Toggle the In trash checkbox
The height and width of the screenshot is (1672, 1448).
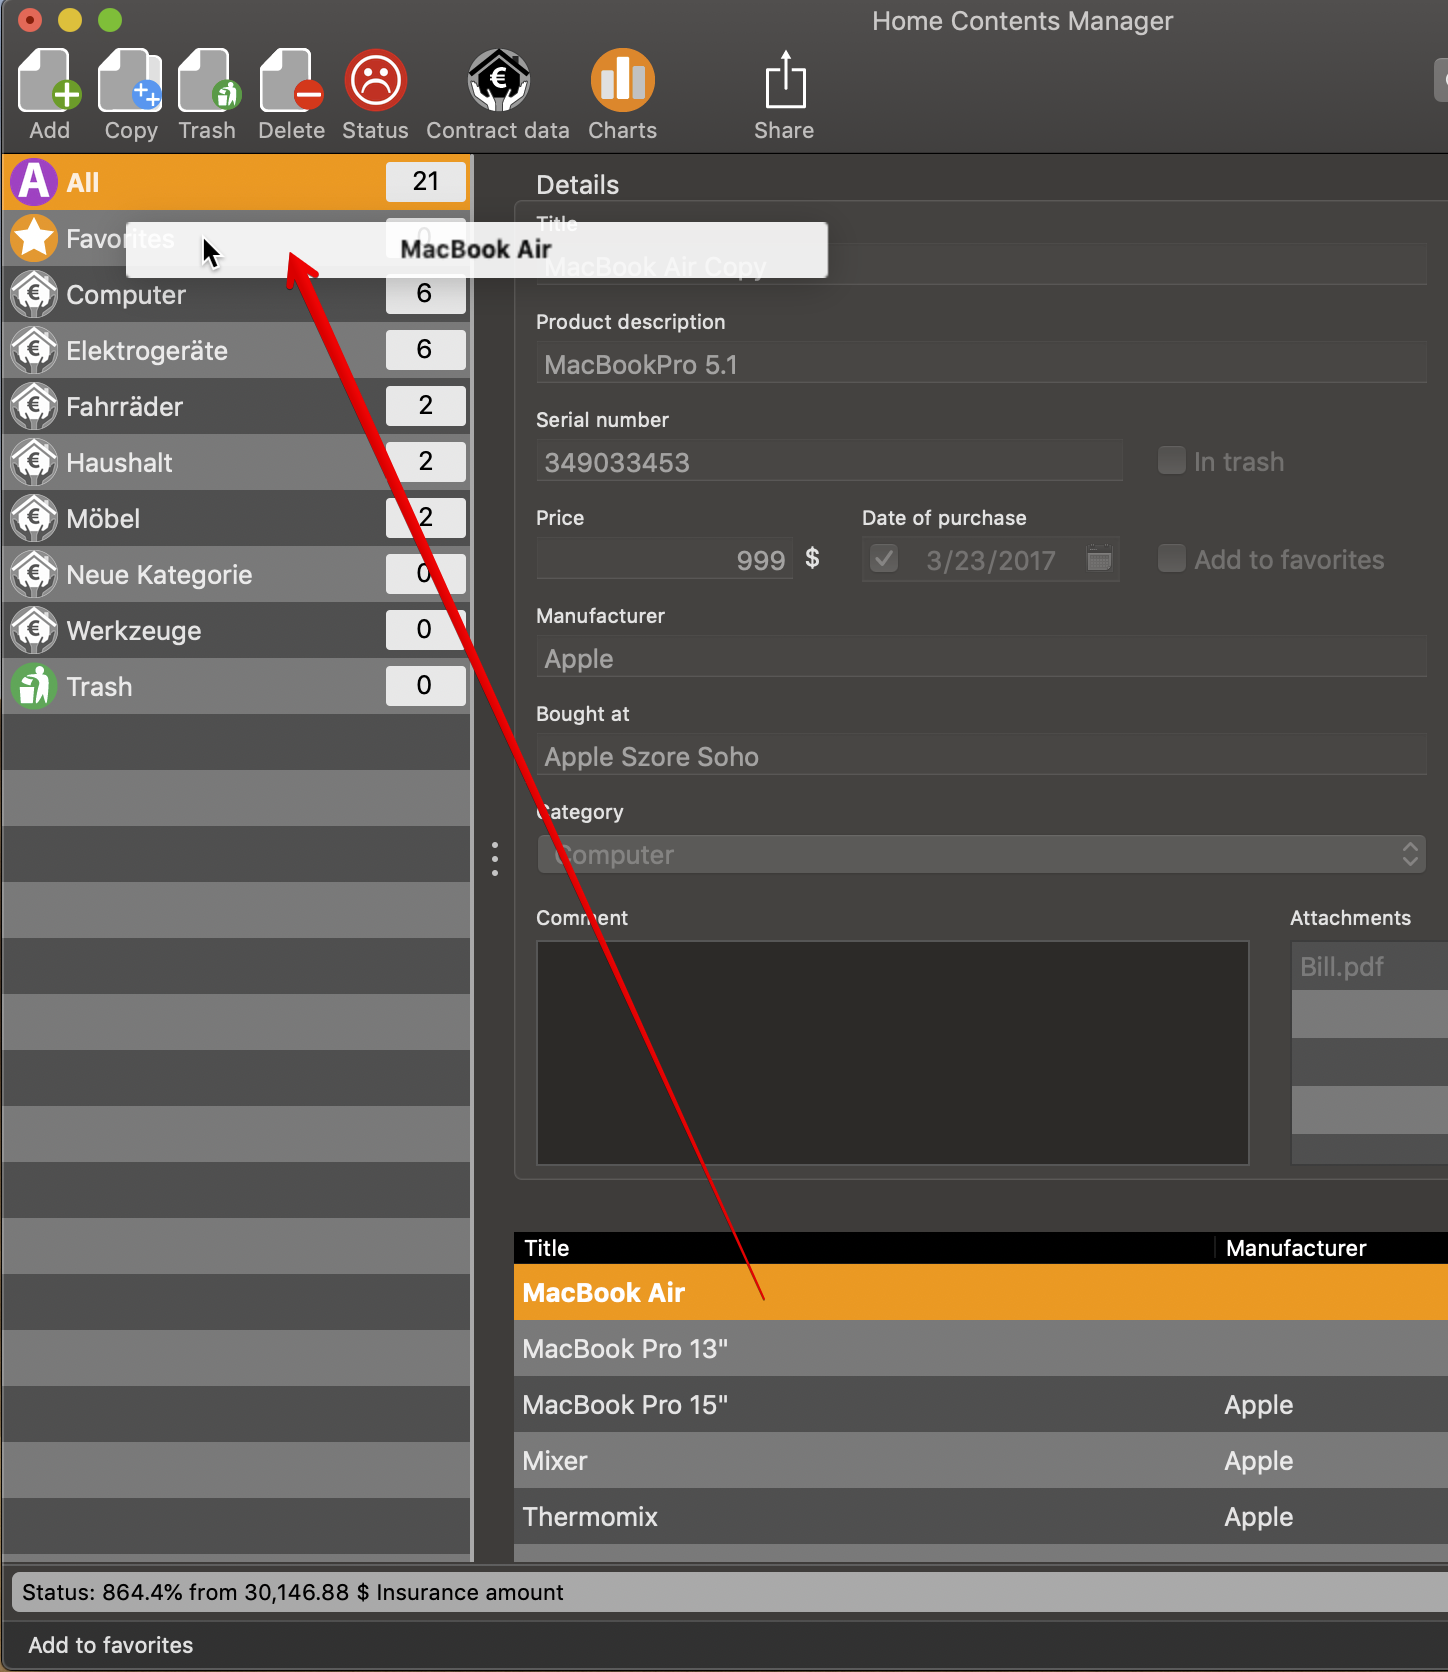coord(1171,460)
